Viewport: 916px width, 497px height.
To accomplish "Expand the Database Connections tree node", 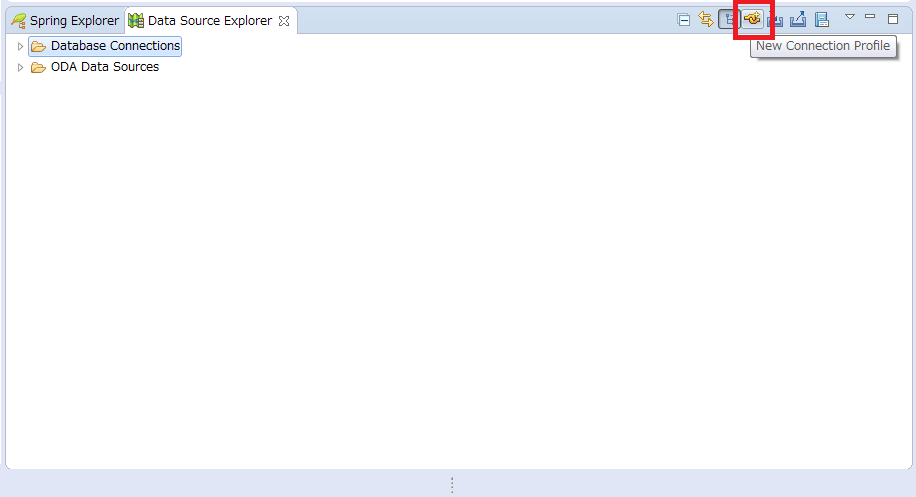I will click(x=20, y=46).
